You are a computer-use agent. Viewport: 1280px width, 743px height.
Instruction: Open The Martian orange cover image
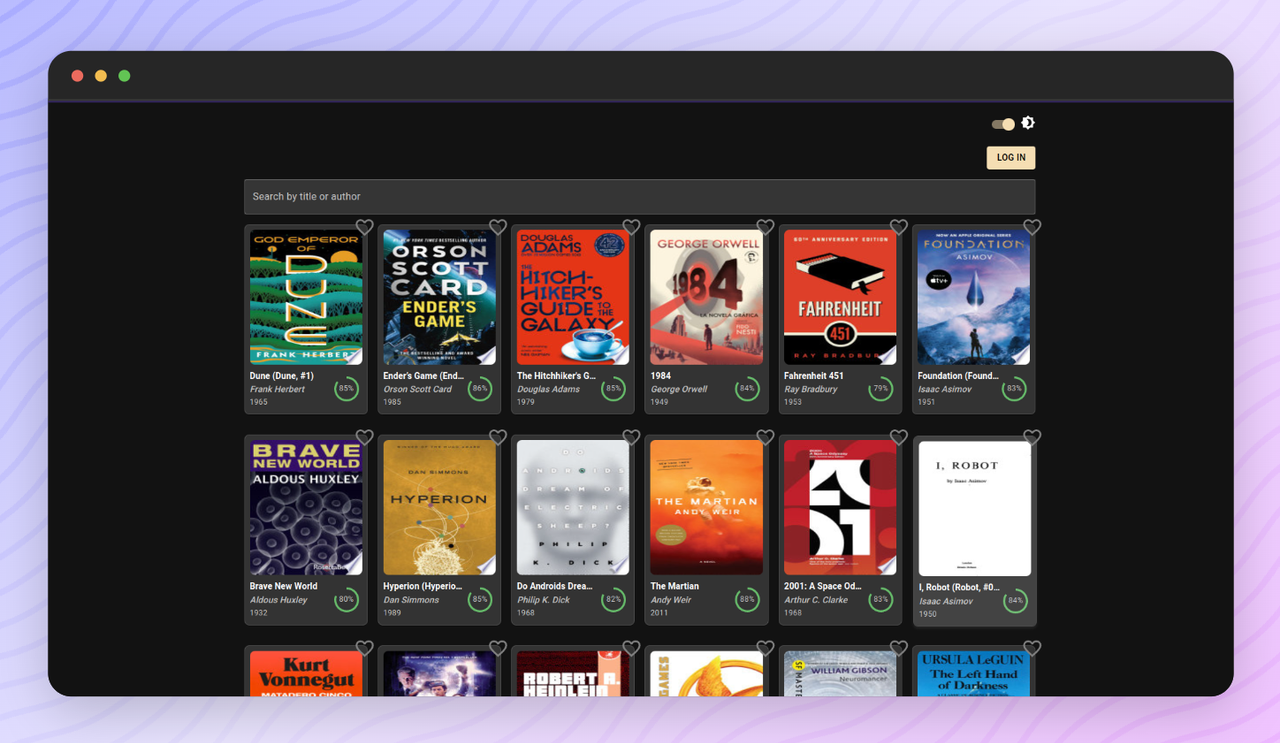(707, 507)
